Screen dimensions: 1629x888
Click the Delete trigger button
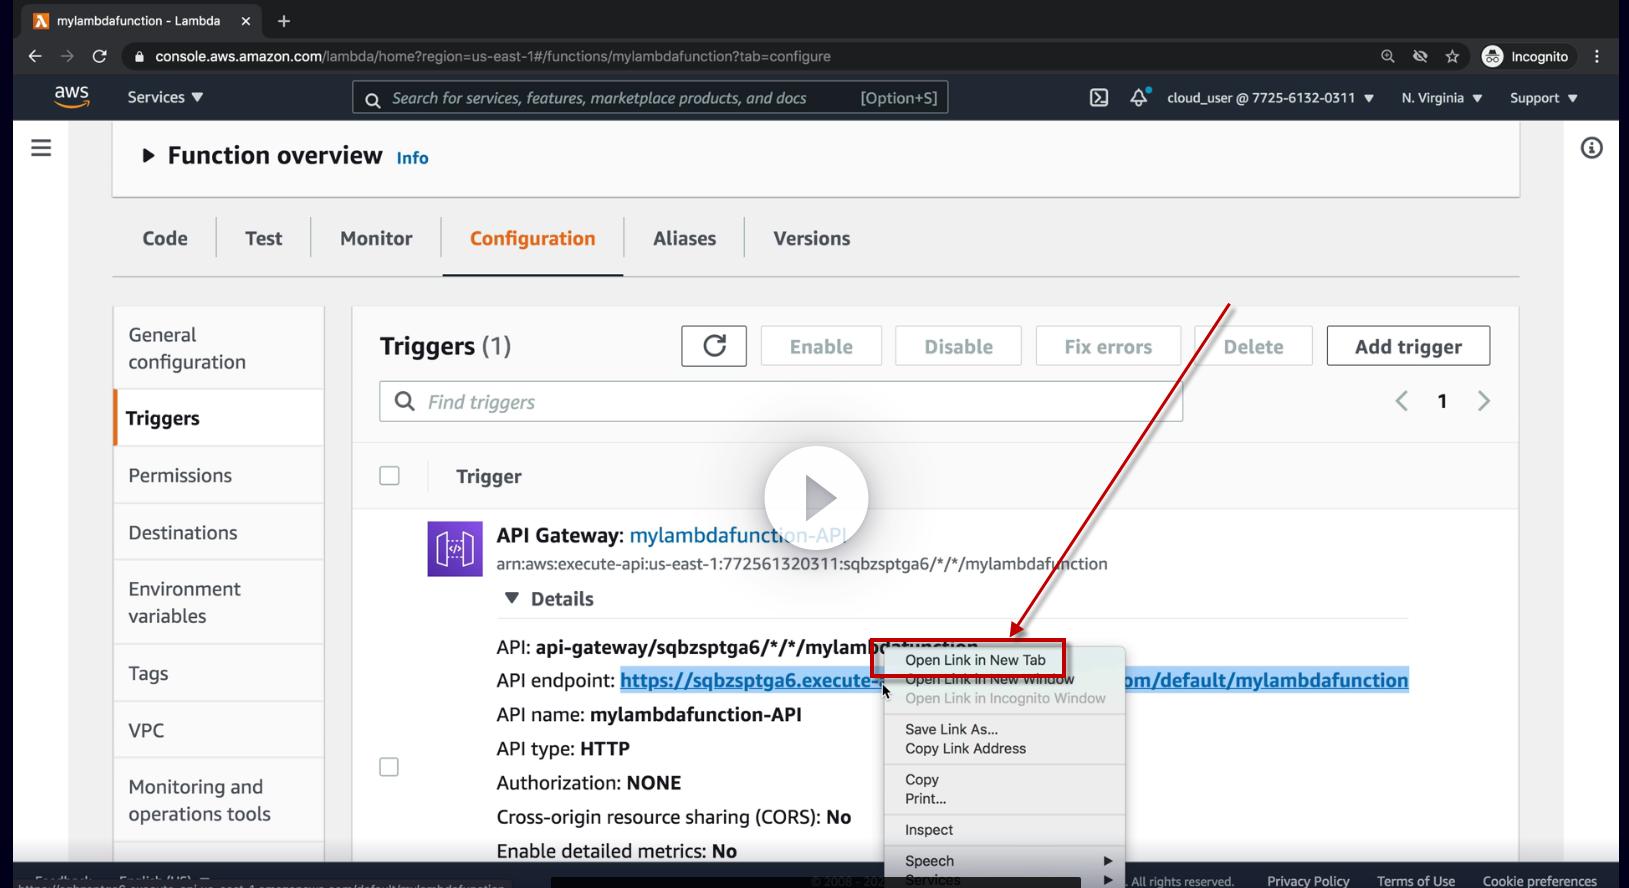pos(1253,346)
